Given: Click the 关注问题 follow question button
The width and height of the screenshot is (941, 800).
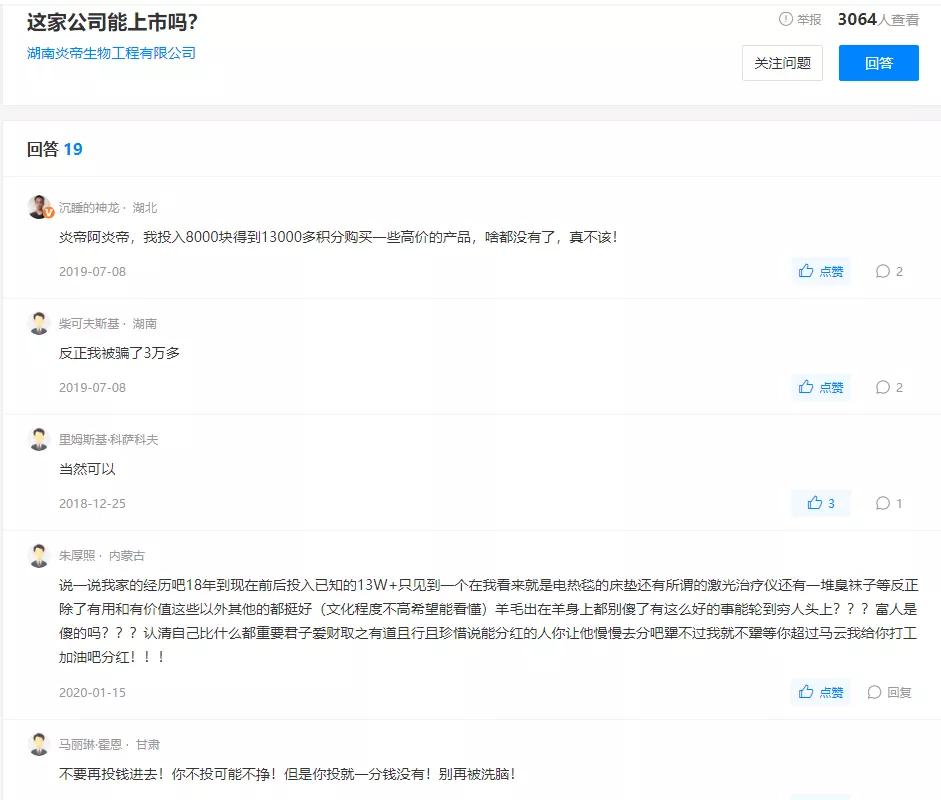Looking at the screenshot, I should pos(782,63).
